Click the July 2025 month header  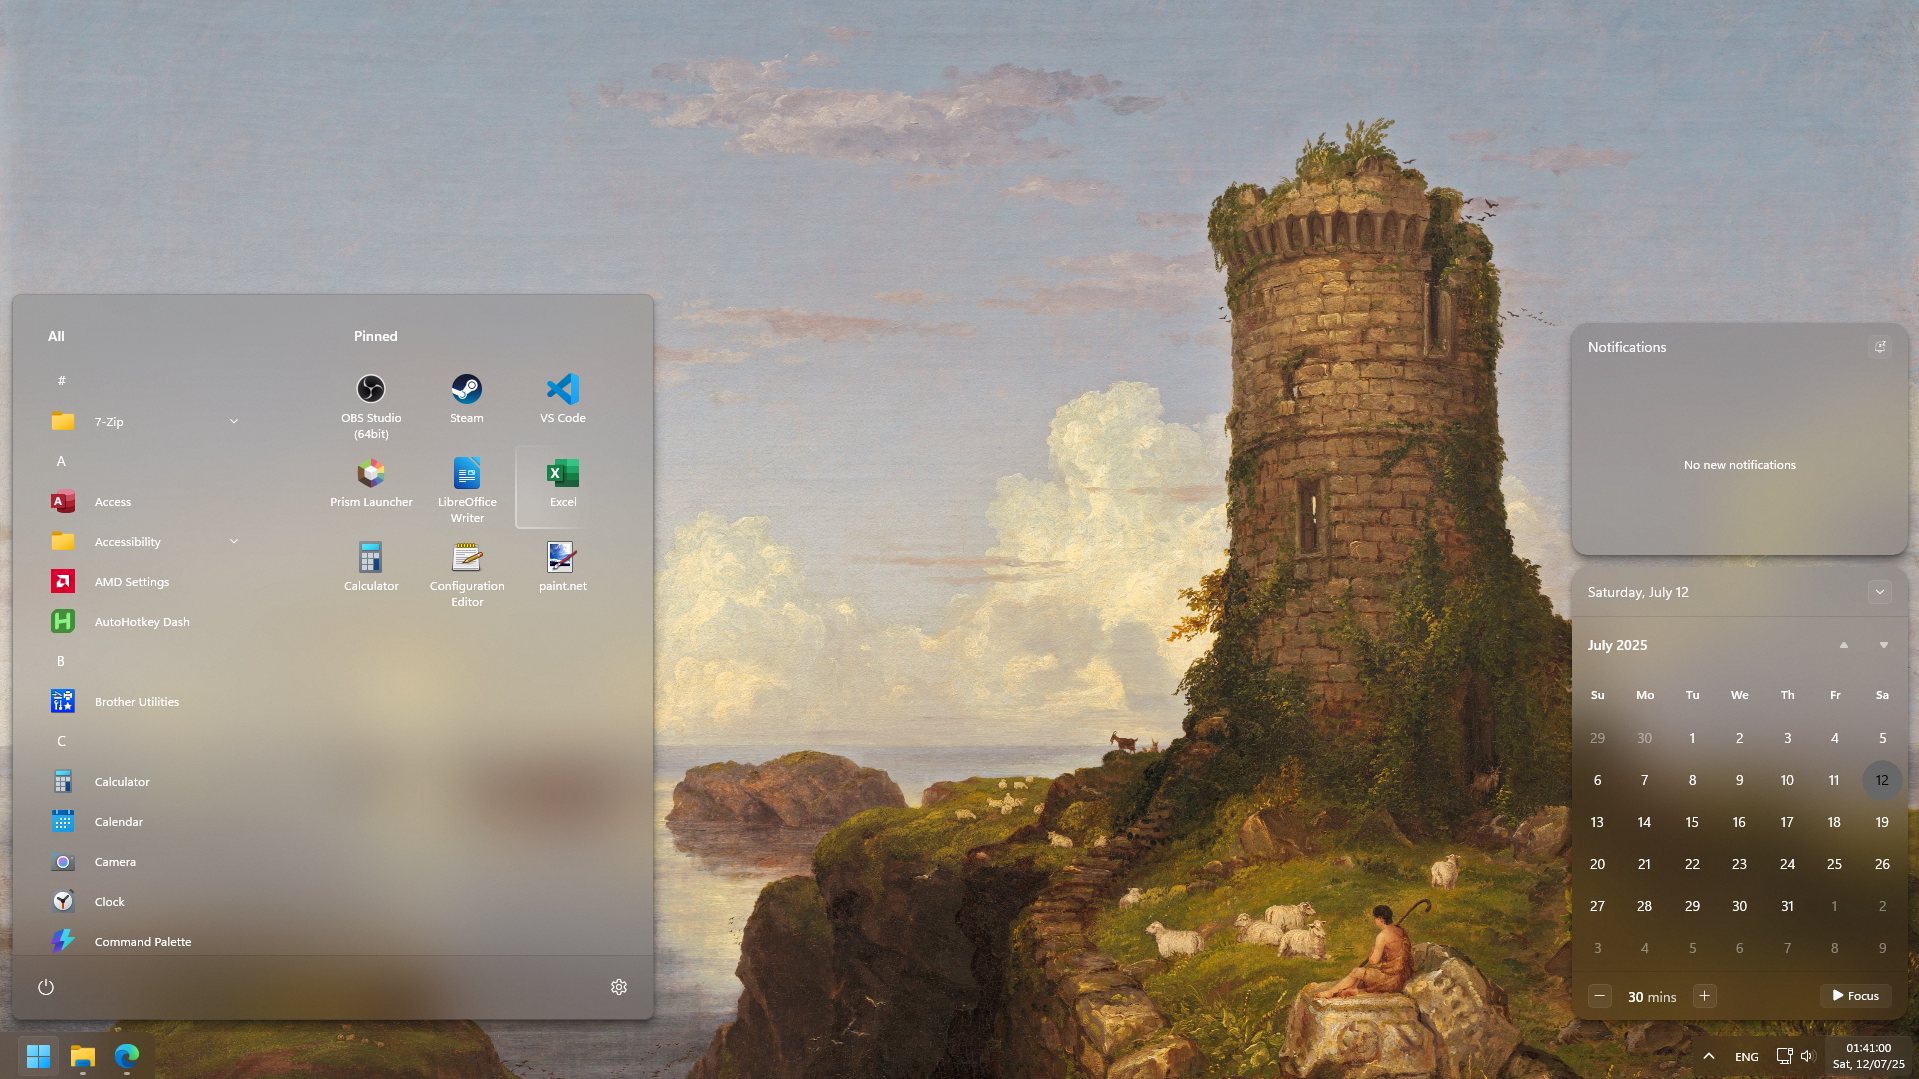(x=1617, y=645)
